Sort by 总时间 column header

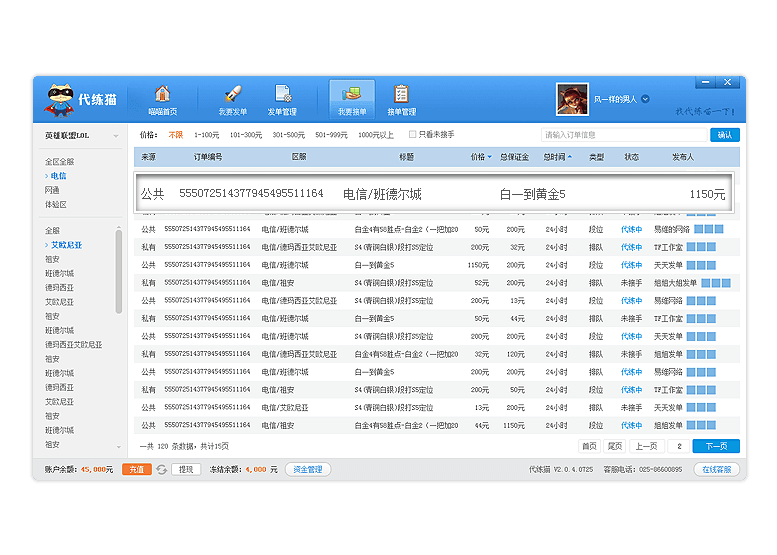(557, 157)
